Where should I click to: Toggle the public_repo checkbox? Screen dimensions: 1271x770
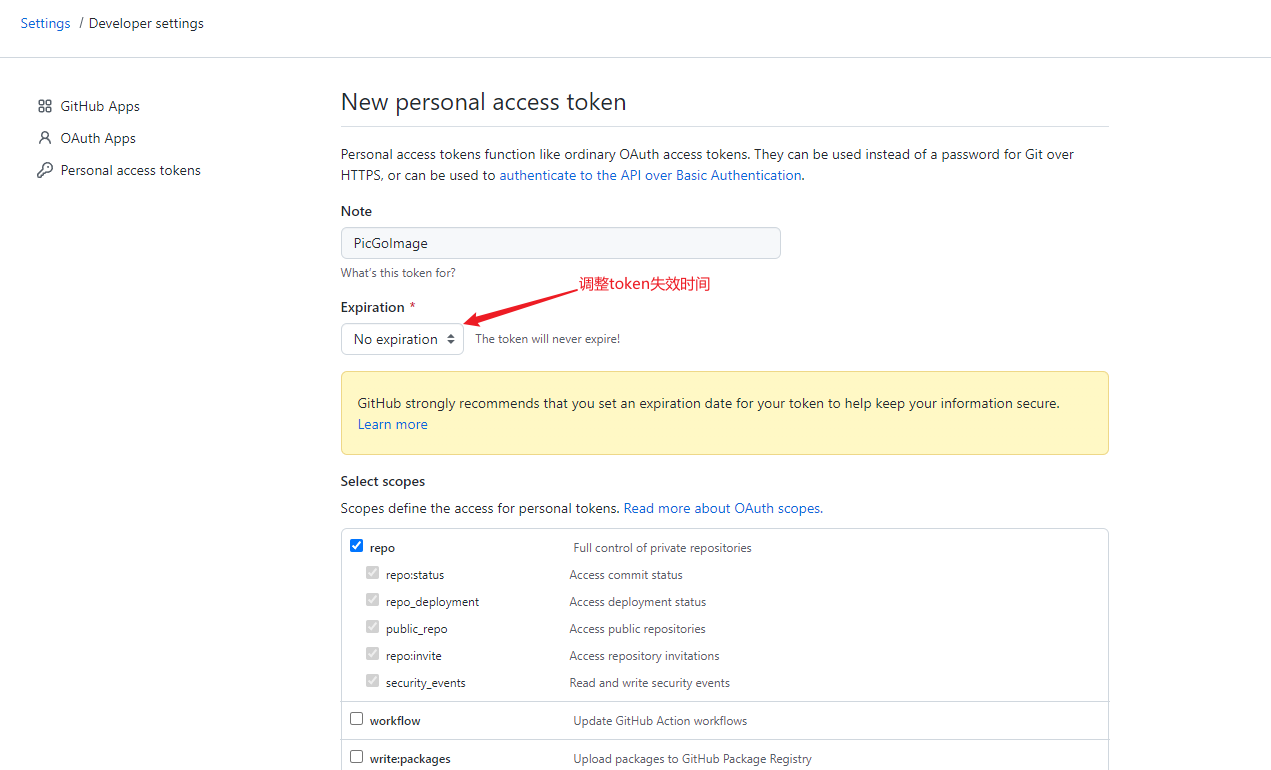372,627
